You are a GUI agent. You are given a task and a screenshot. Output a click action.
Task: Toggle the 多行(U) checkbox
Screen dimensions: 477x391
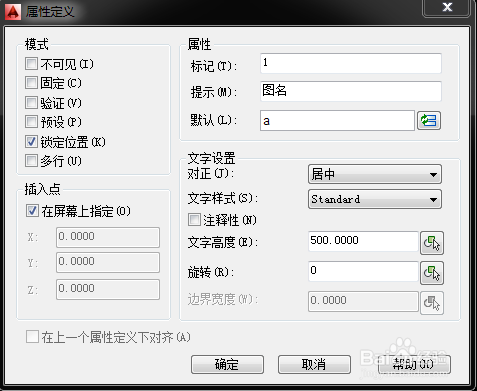pyautogui.click(x=31, y=161)
